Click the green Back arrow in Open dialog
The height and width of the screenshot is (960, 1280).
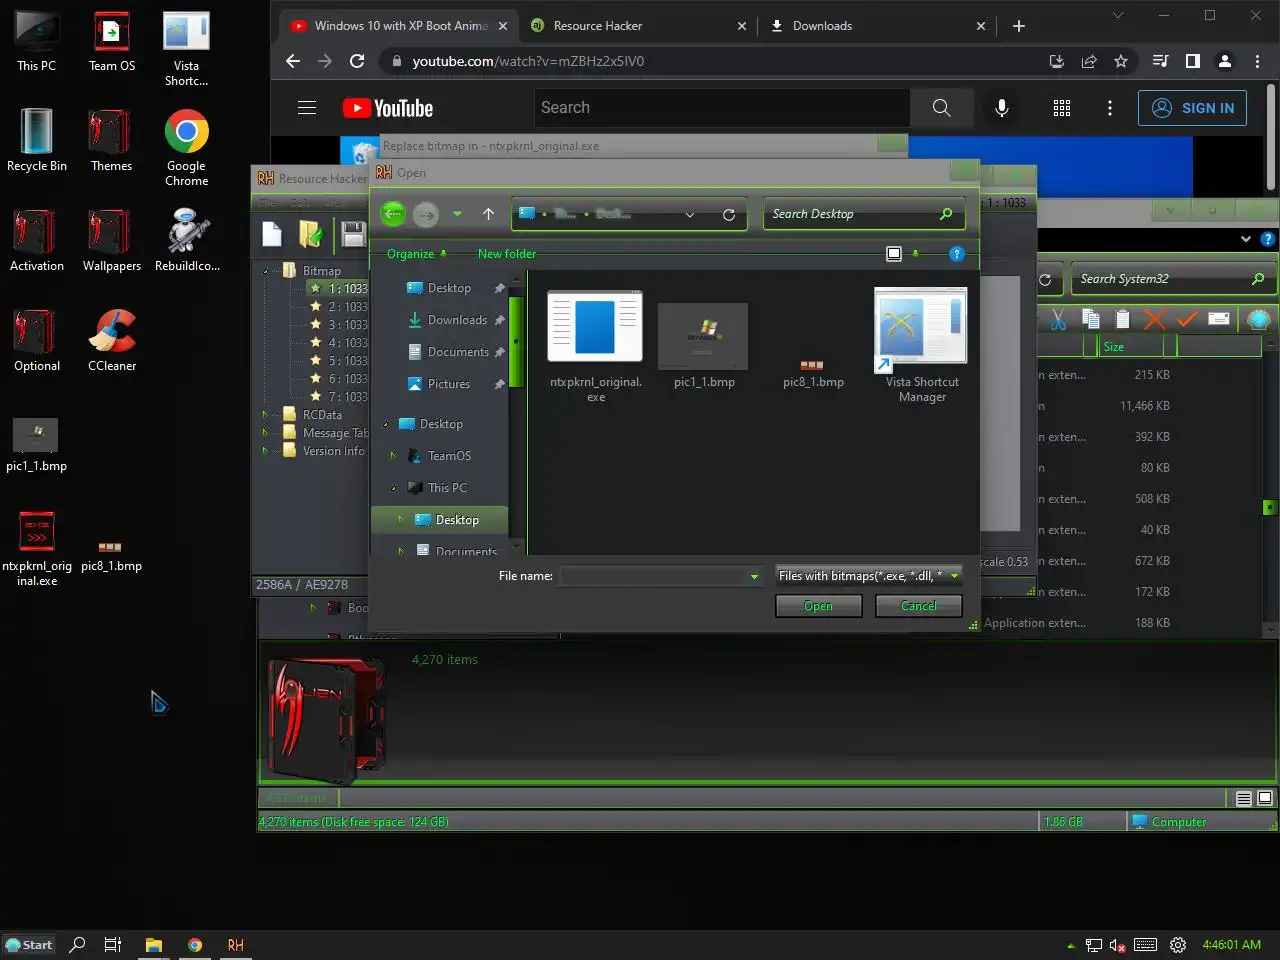pos(393,214)
